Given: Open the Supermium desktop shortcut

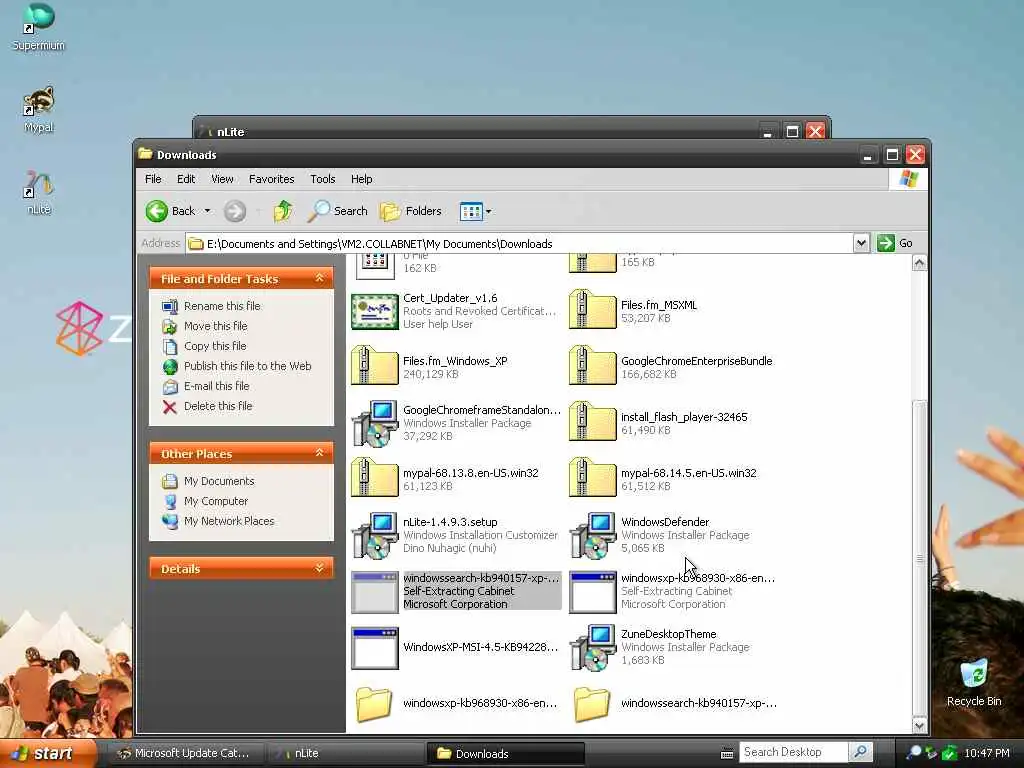Looking at the screenshot, I should [x=39, y=26].
